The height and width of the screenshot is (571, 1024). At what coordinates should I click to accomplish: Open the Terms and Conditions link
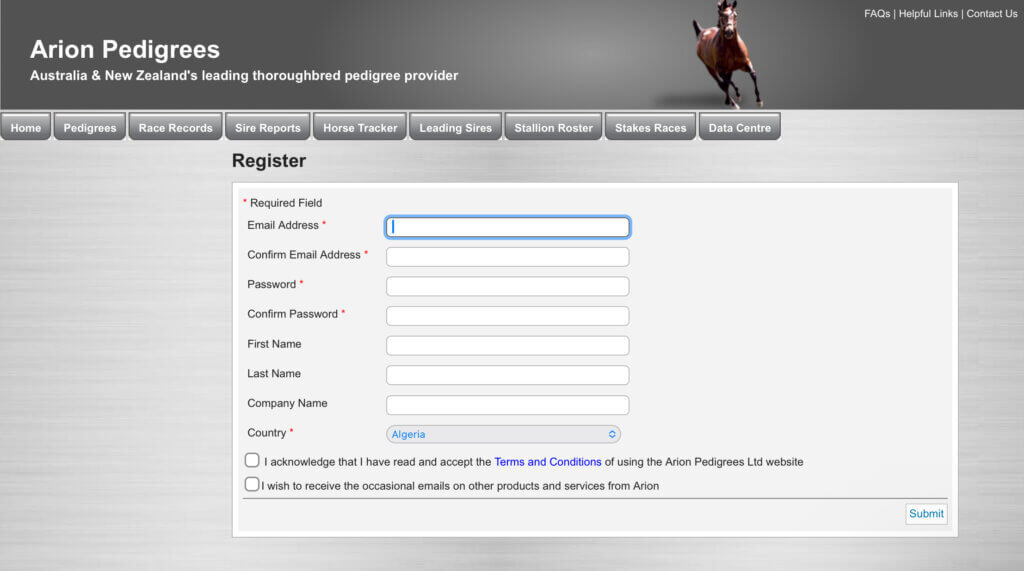click(547, 462)
